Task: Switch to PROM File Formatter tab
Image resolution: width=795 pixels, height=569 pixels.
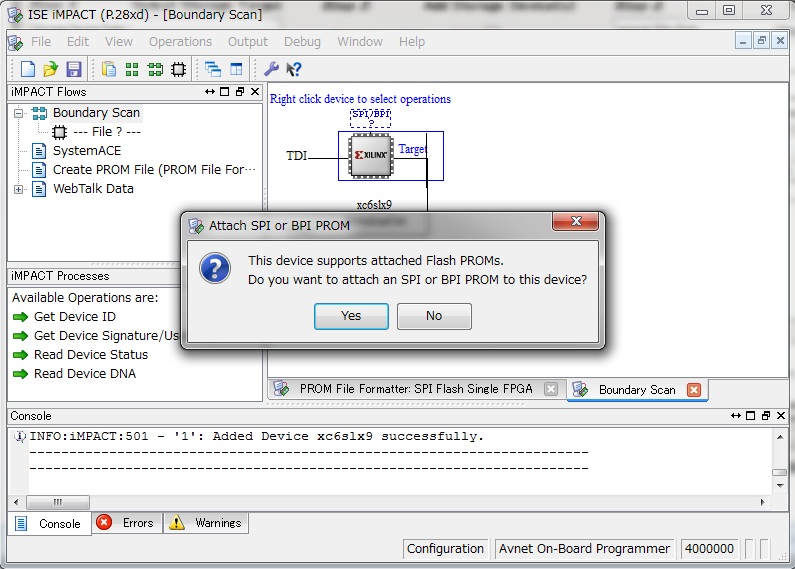Action: pos(416,389)
